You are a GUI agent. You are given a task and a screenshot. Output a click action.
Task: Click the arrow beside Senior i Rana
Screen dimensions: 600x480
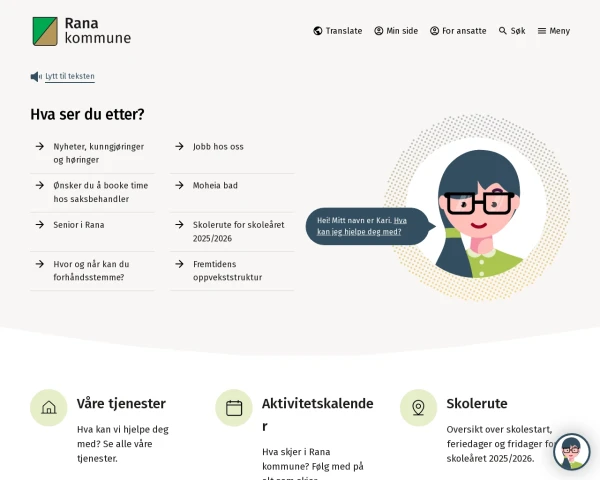click(x=40, y=225)
